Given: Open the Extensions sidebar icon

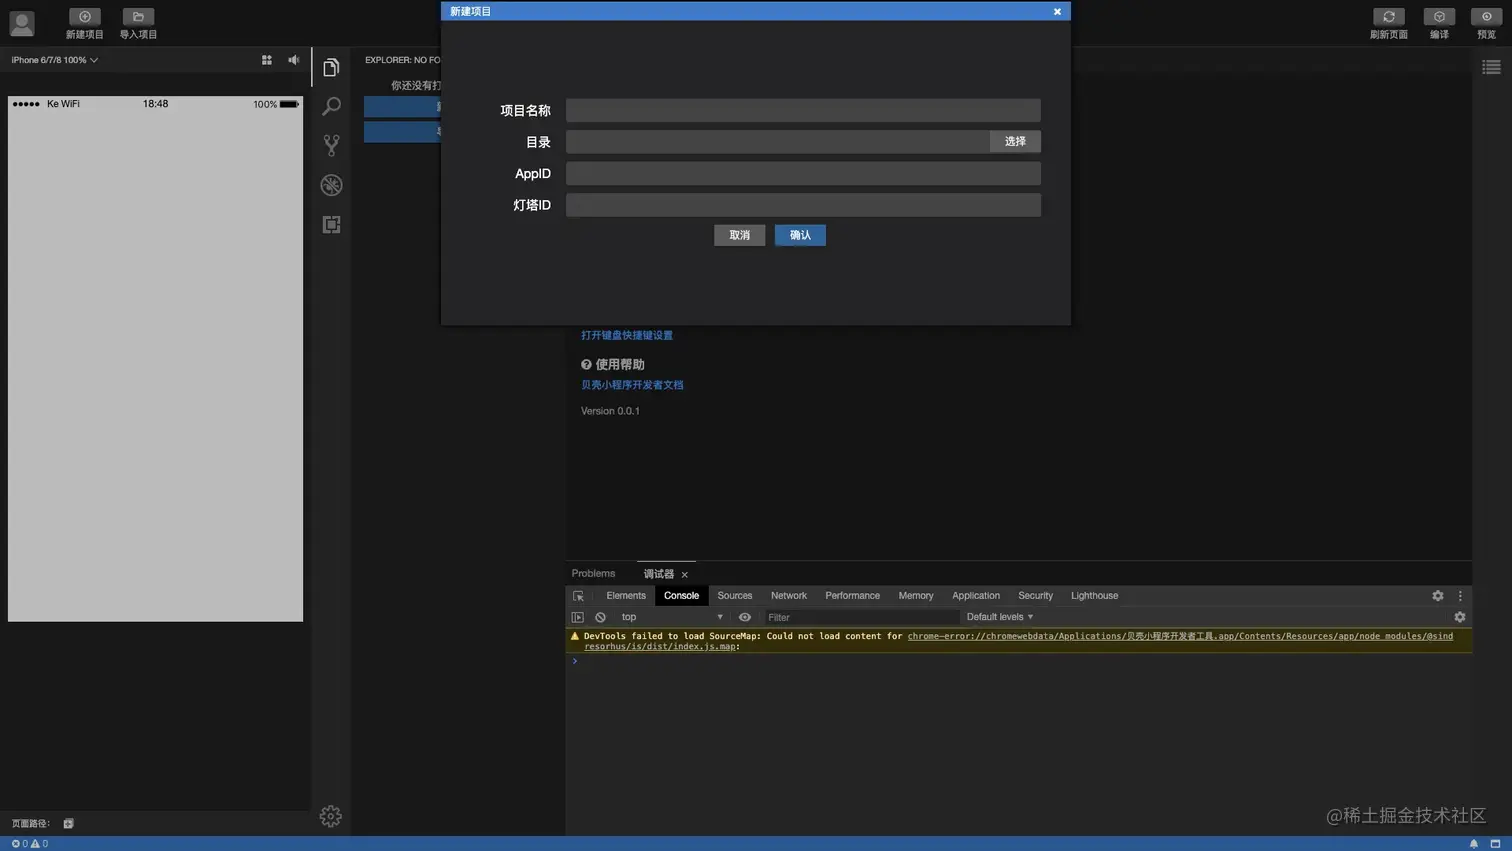Looking at the screenshot, I should click(331, 224).
